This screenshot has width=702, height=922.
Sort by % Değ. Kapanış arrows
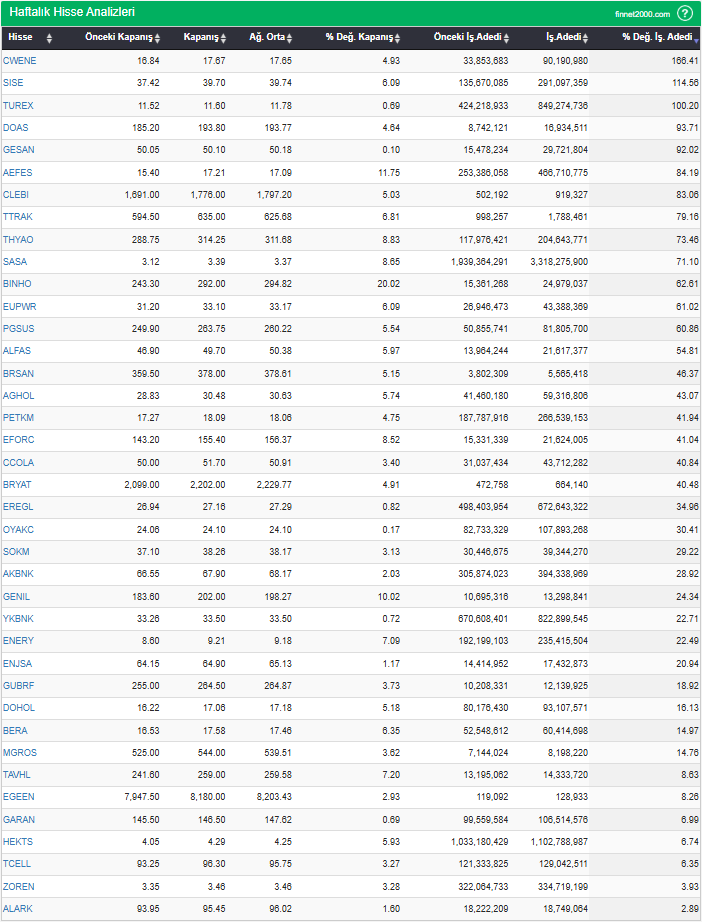coord(397,38)
